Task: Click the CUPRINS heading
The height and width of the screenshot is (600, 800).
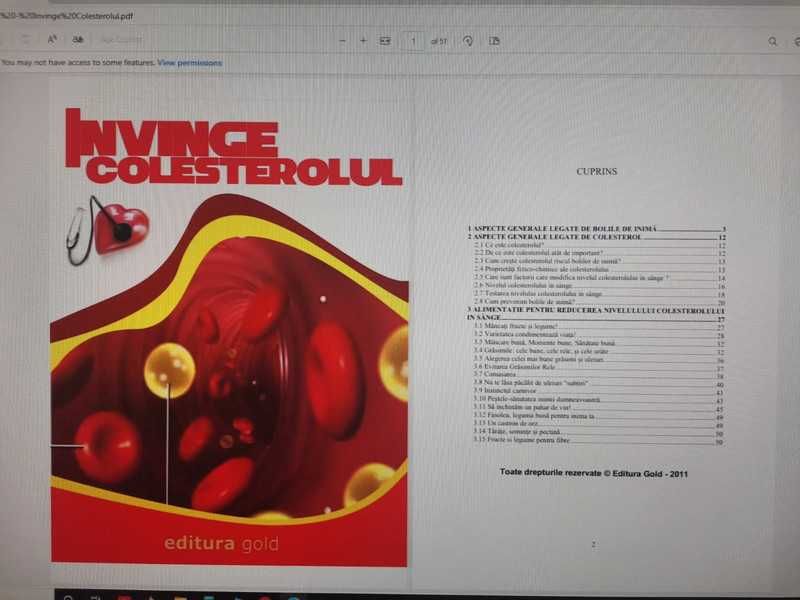Action: pyautogui.click(x=596, y=171)
